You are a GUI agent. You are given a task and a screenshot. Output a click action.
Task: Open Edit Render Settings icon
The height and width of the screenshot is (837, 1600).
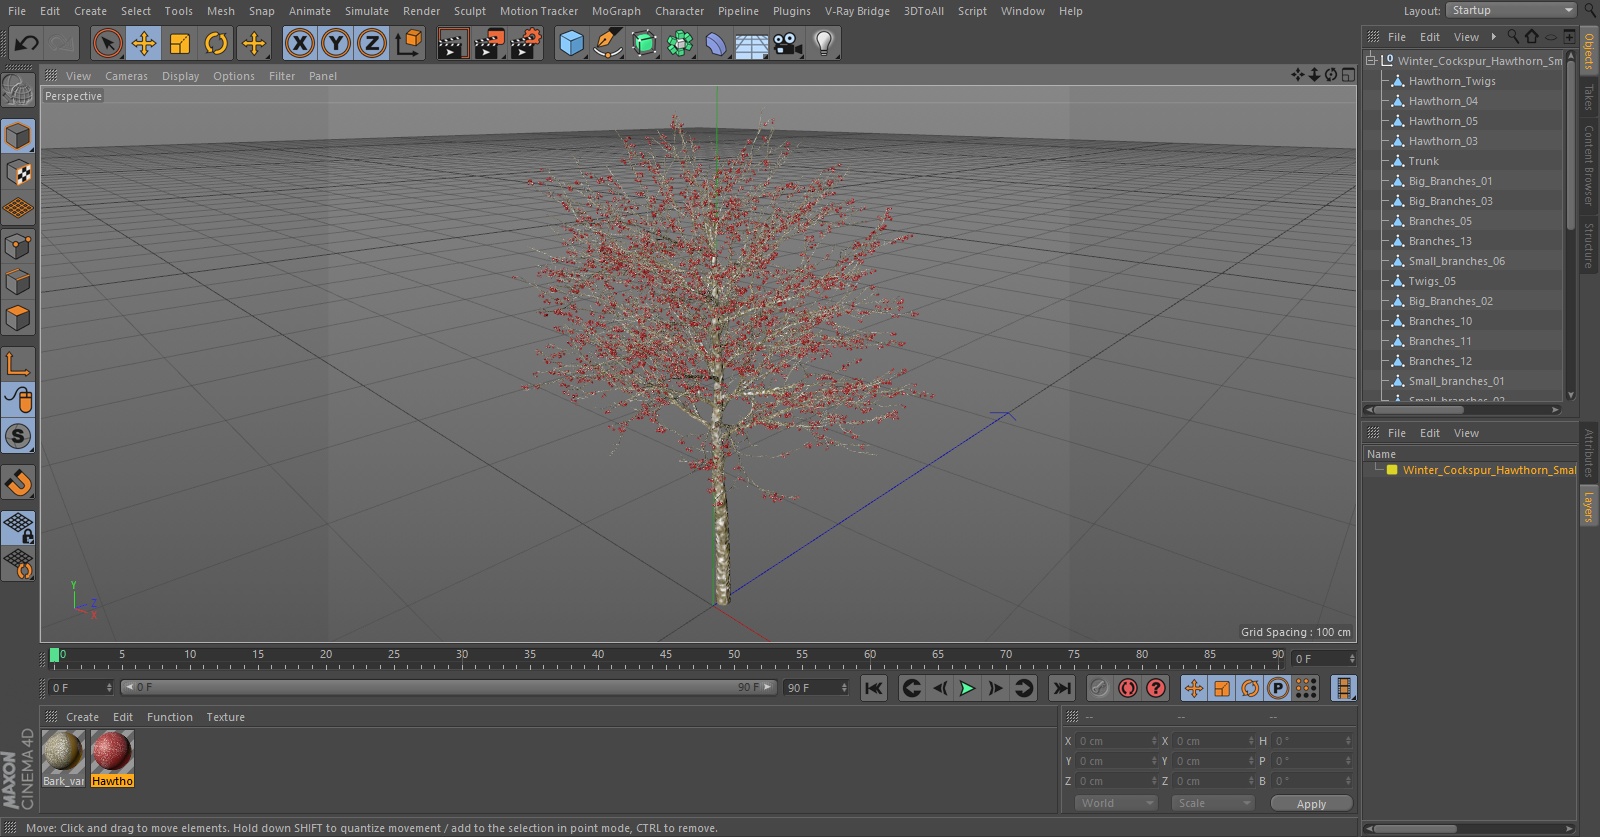(x=526, y=43)
